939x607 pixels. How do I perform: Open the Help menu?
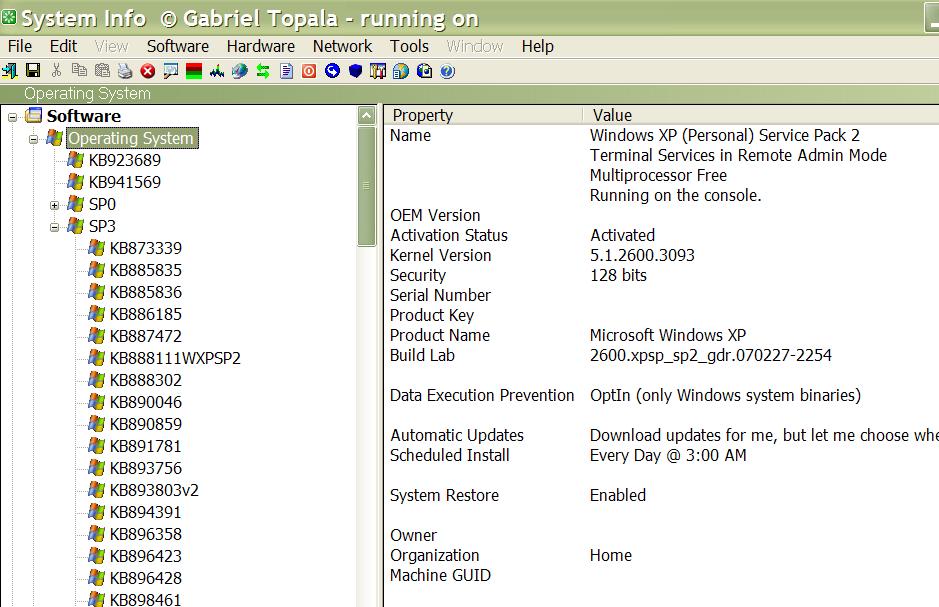pos(537,46)
